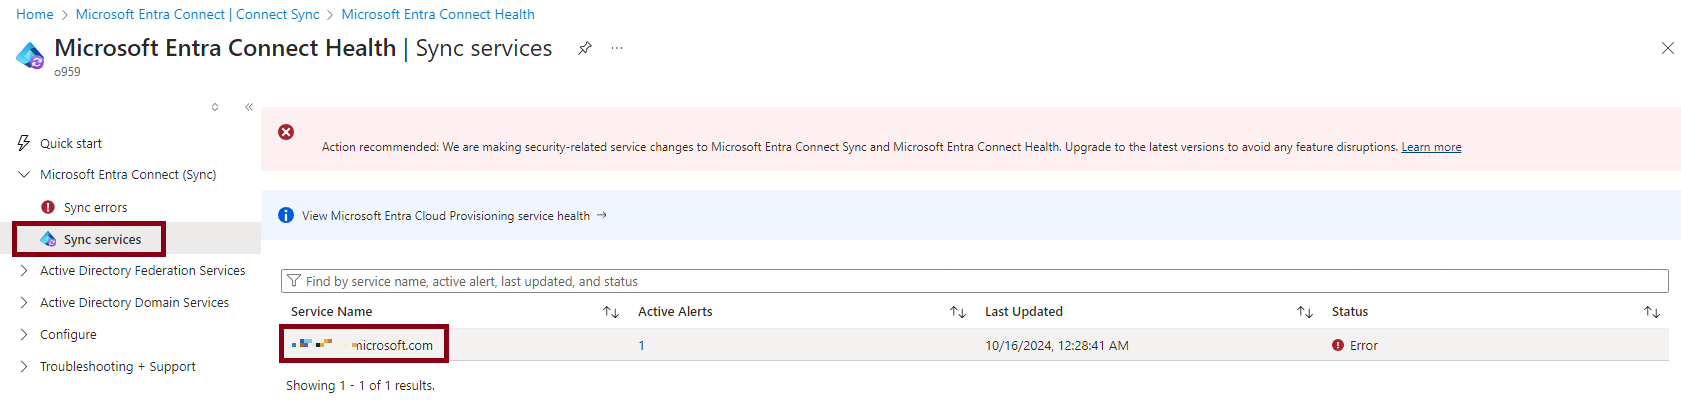Click the blue info icon in banner
Screen dimensions: 1681x411
(x=286, y=215)
